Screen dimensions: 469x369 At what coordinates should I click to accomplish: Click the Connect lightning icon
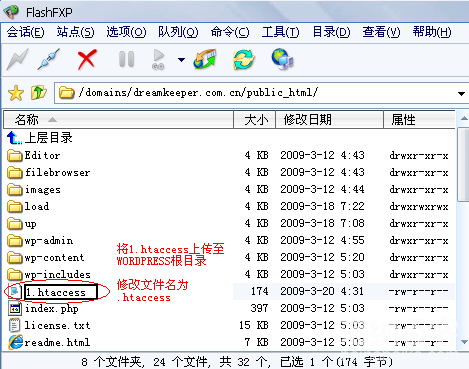17,59
